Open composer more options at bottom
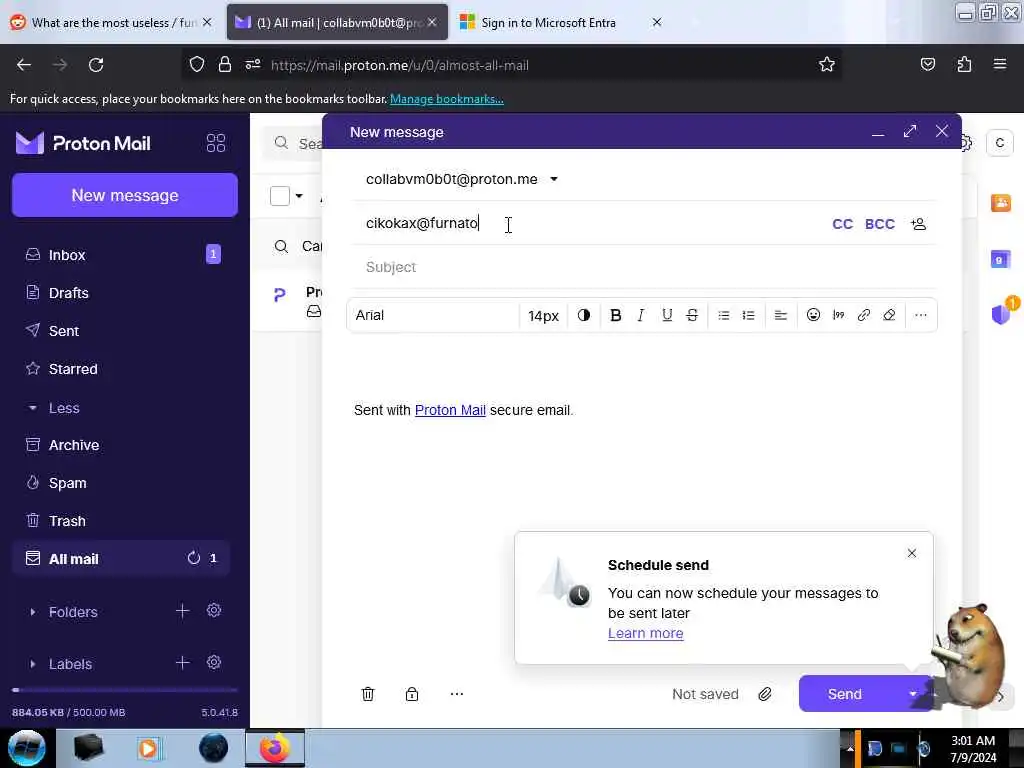 [456, 694]
